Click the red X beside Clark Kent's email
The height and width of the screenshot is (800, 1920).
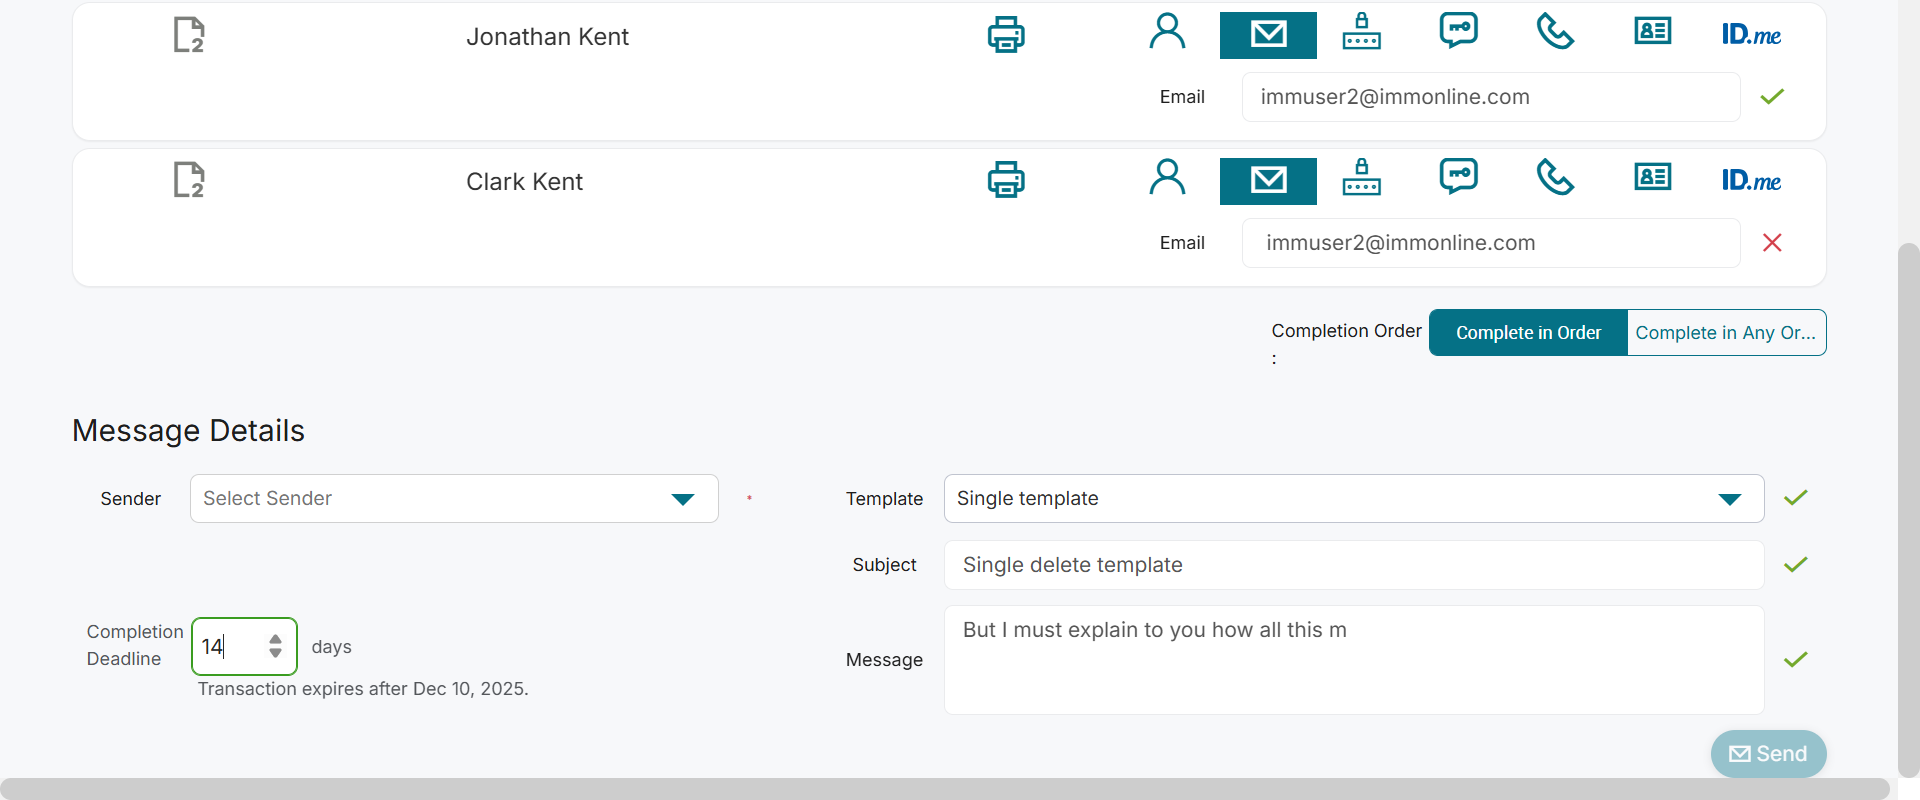tap(1772, 243)
